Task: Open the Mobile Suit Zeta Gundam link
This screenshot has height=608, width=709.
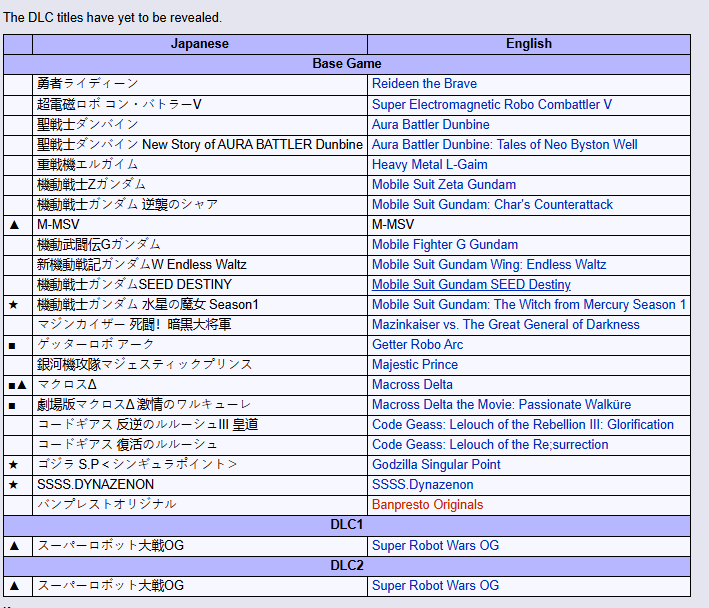Action: (444, 184)
